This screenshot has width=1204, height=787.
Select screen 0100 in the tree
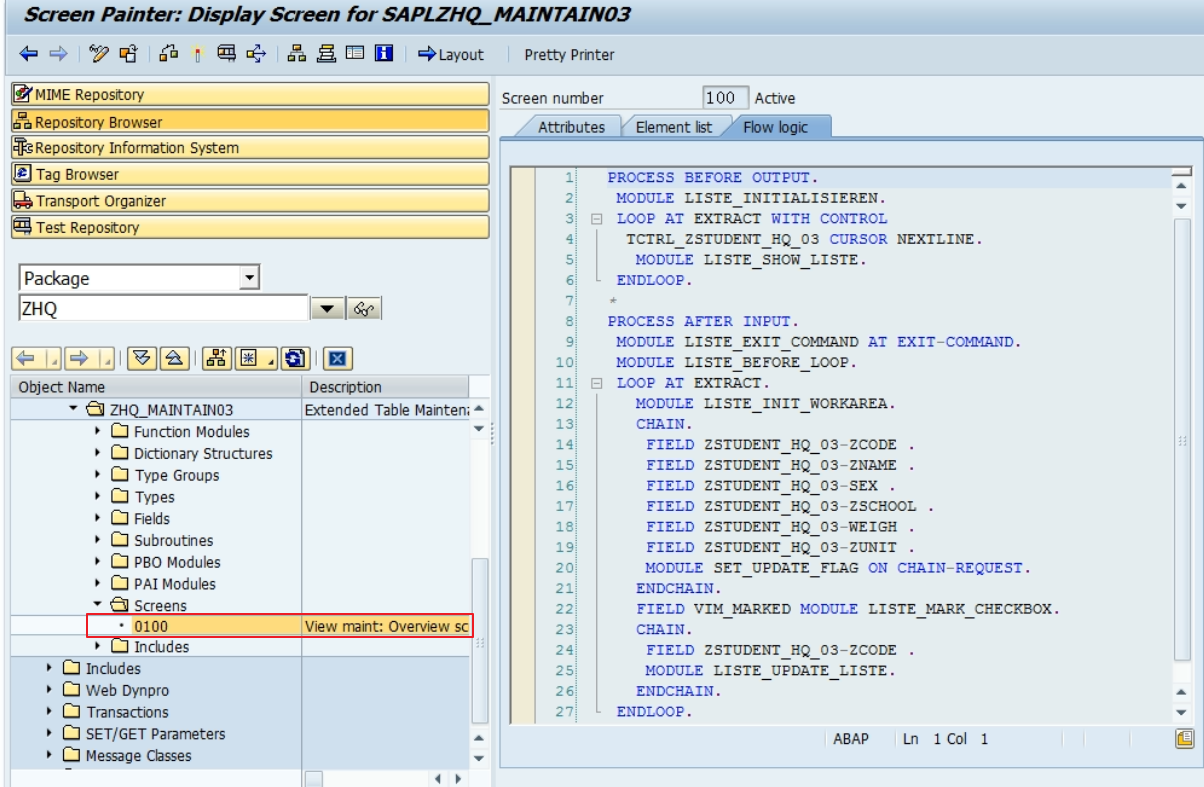pos(150,626)
